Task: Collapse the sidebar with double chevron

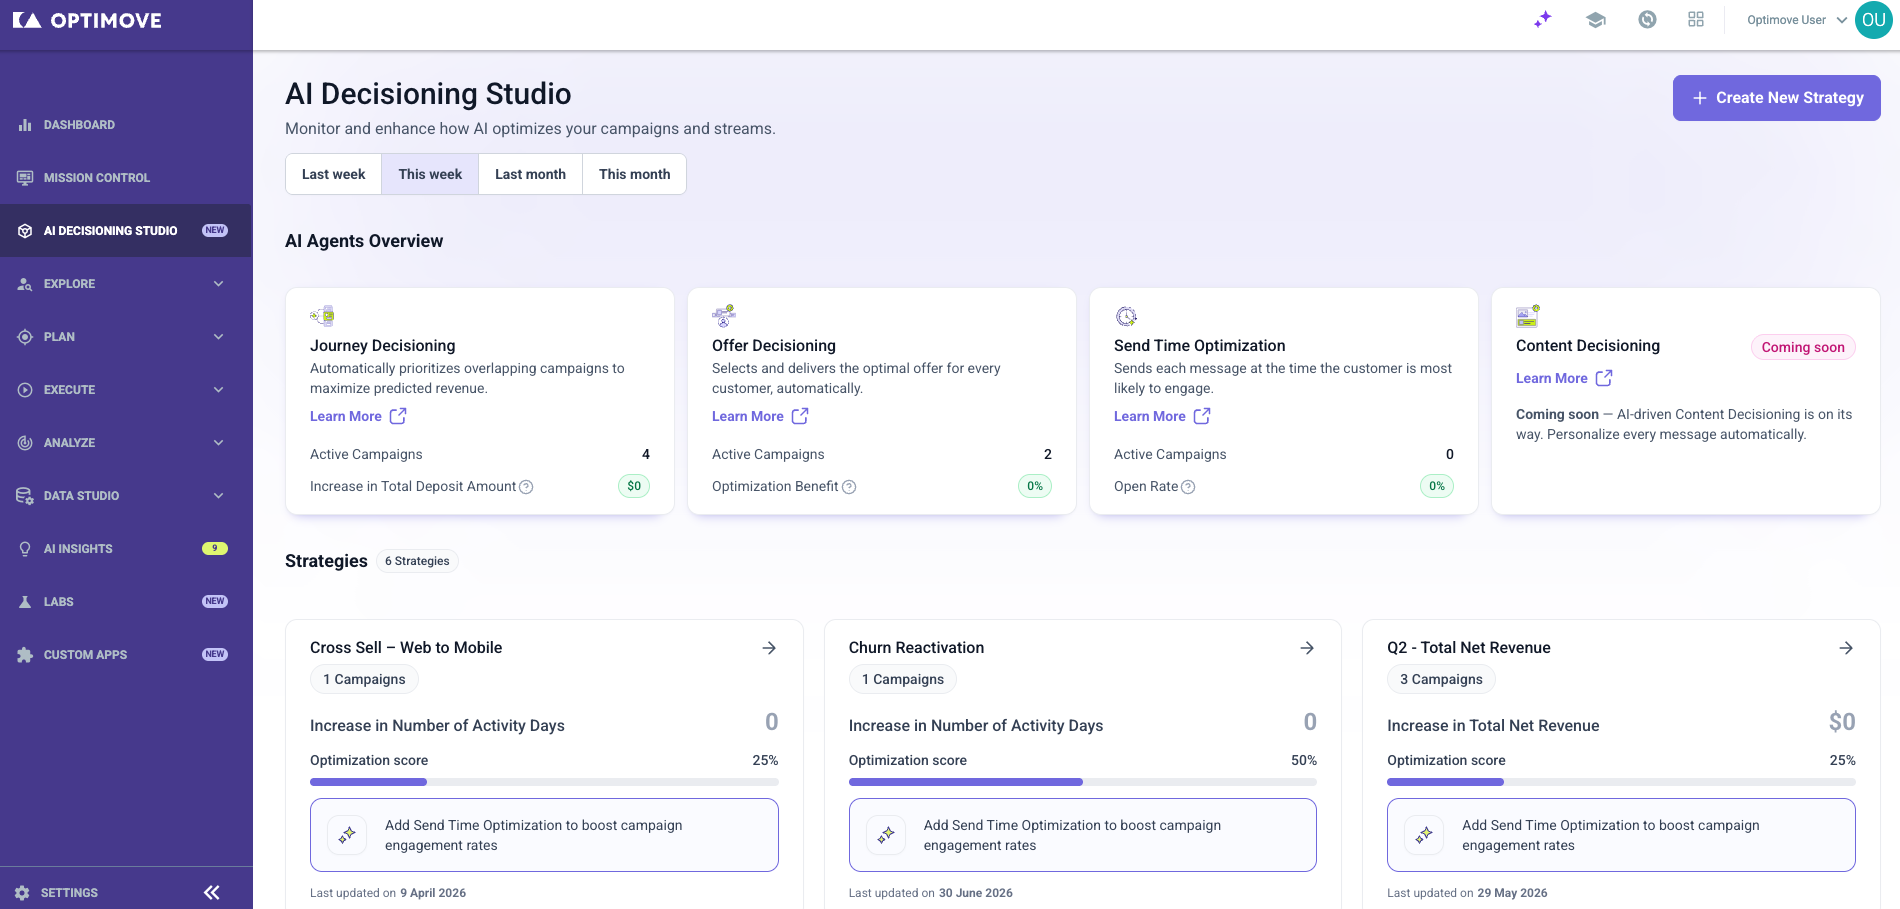Action: (211, 893)
